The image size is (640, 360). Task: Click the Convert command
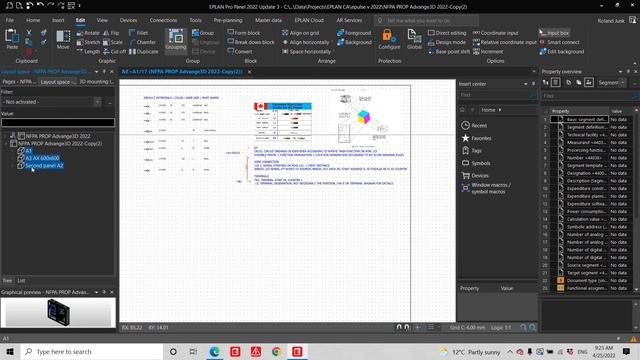tap(240, 51)
